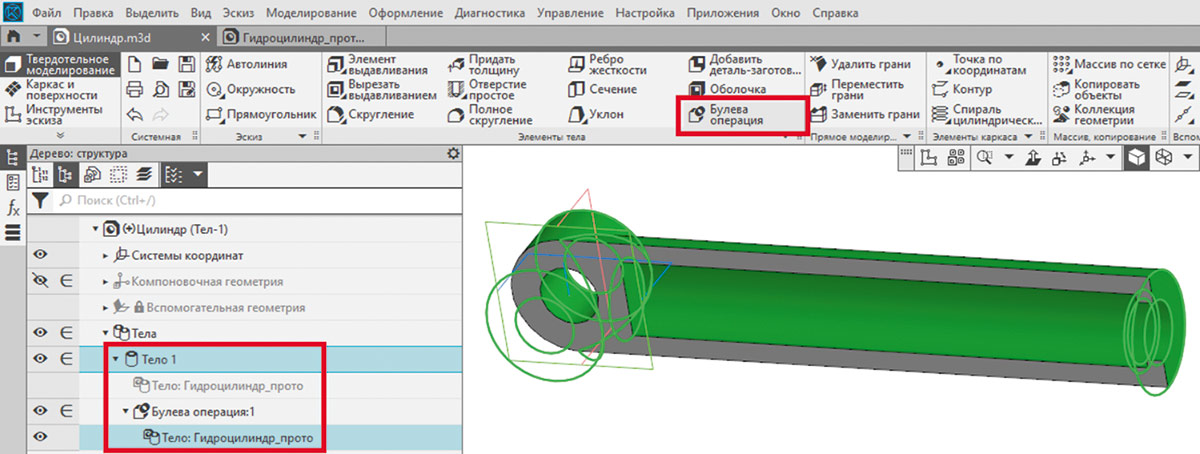Pick the Ребро жесткости tool
Screen dimensions: 1200x454
click(x=608, y=65)
